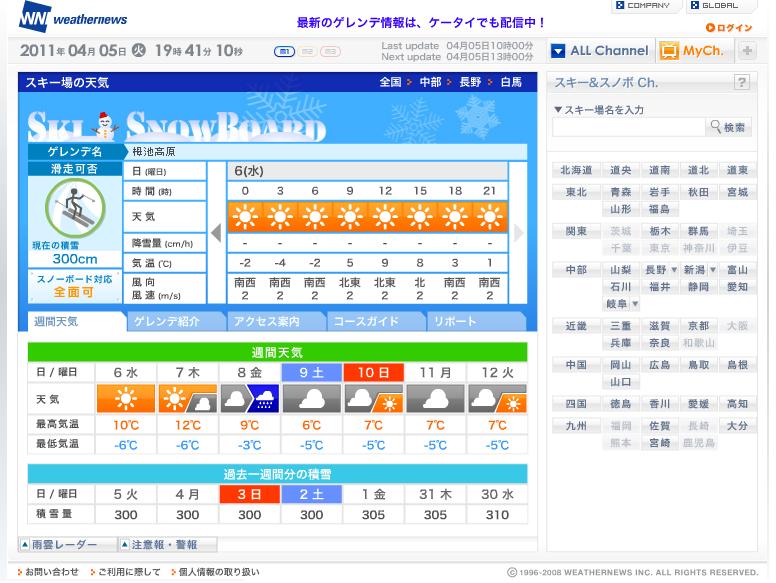
Task: Select the second display size toggle
Action: (307, 51)
